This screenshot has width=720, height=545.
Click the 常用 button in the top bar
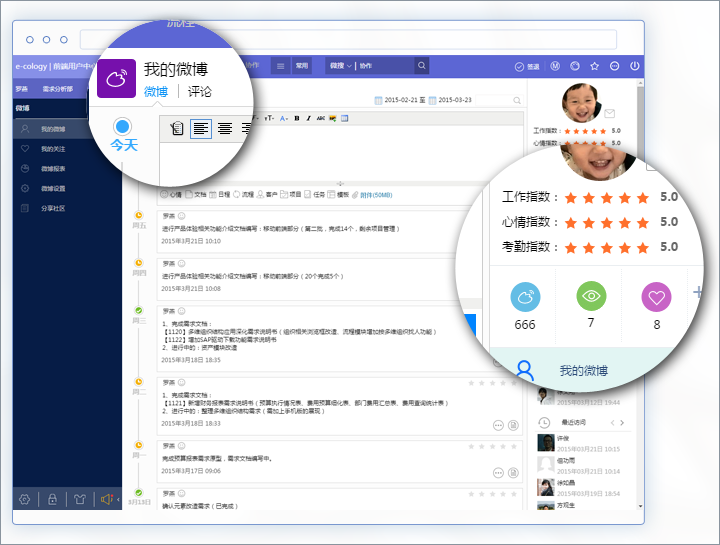[302, 66]
